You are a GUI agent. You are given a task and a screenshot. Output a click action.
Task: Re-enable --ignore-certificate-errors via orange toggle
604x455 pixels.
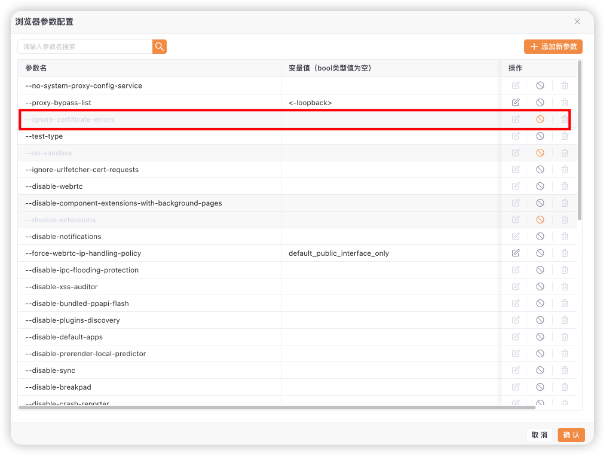point(540,119)
